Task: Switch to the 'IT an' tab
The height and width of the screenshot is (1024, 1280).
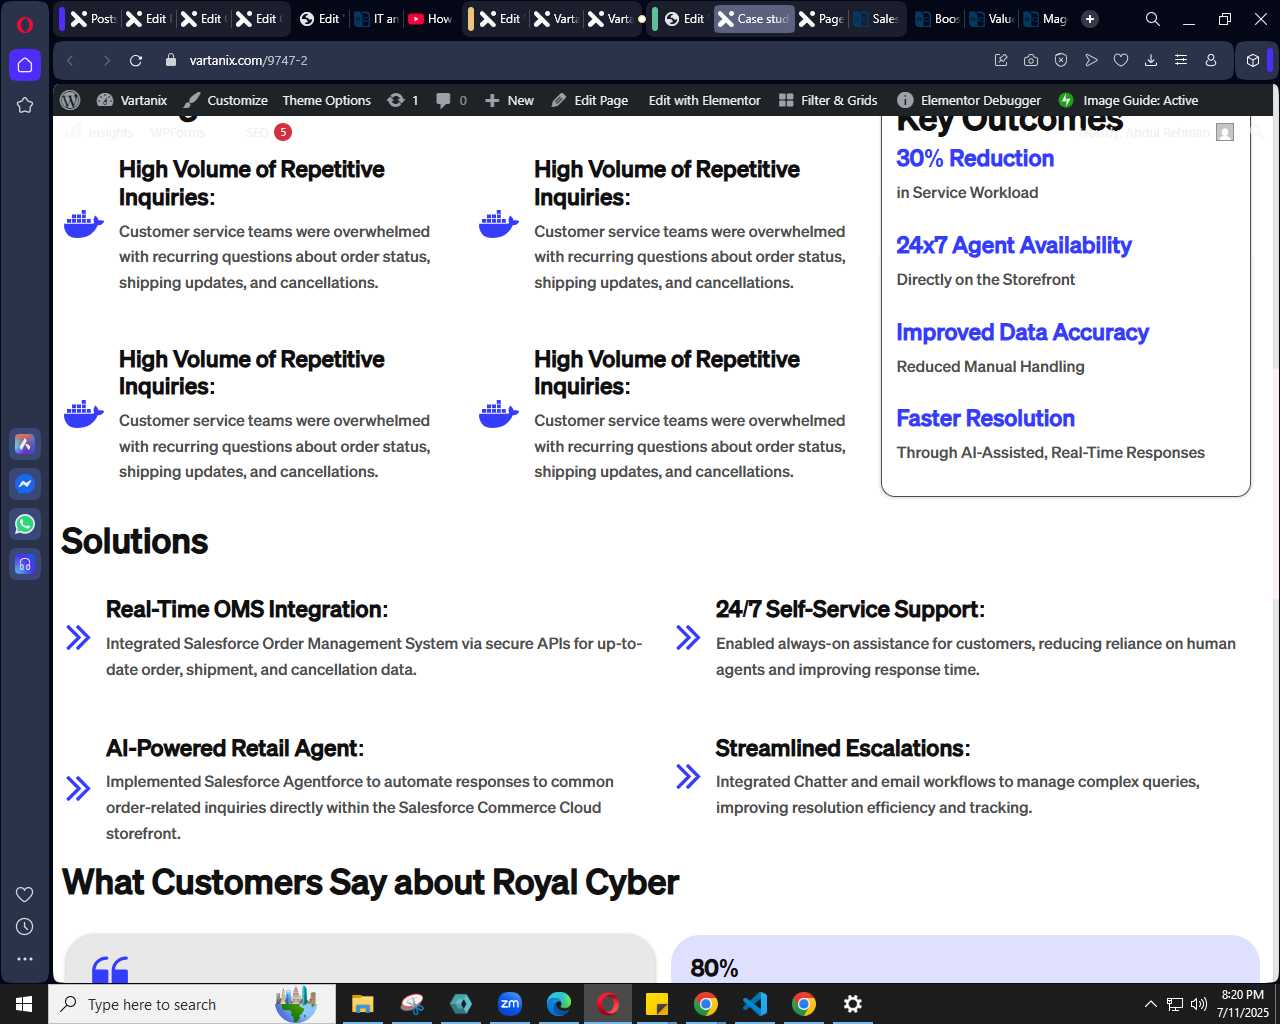Action: click(376, 19)
